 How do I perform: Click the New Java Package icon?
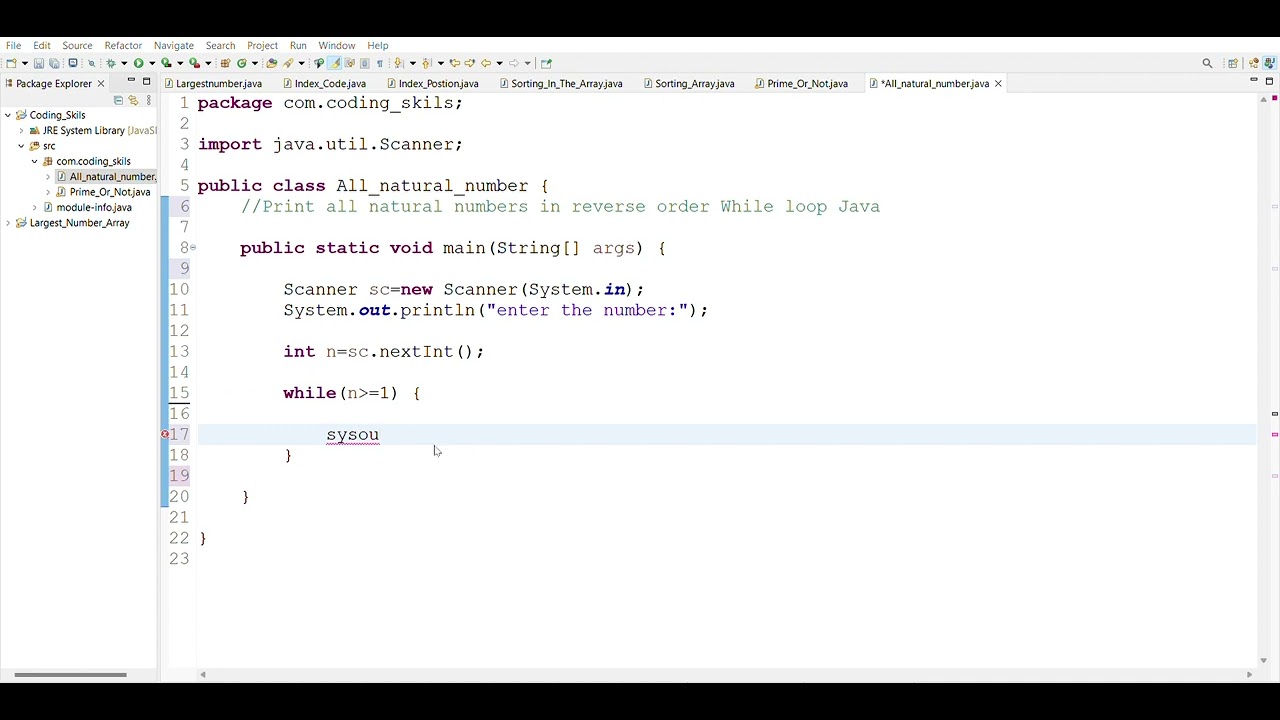(225, 63)
